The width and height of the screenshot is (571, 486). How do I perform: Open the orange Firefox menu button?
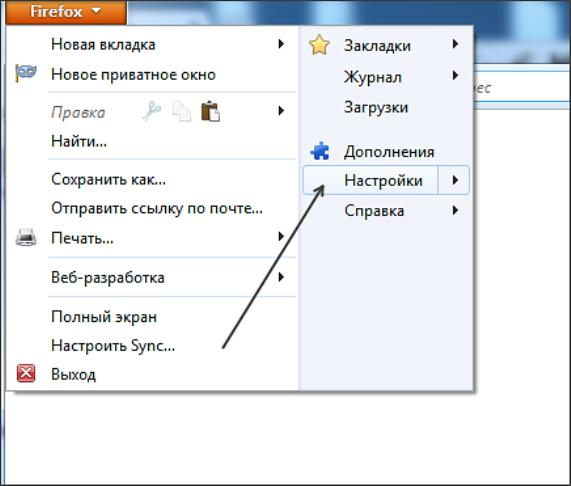(66, 12)
